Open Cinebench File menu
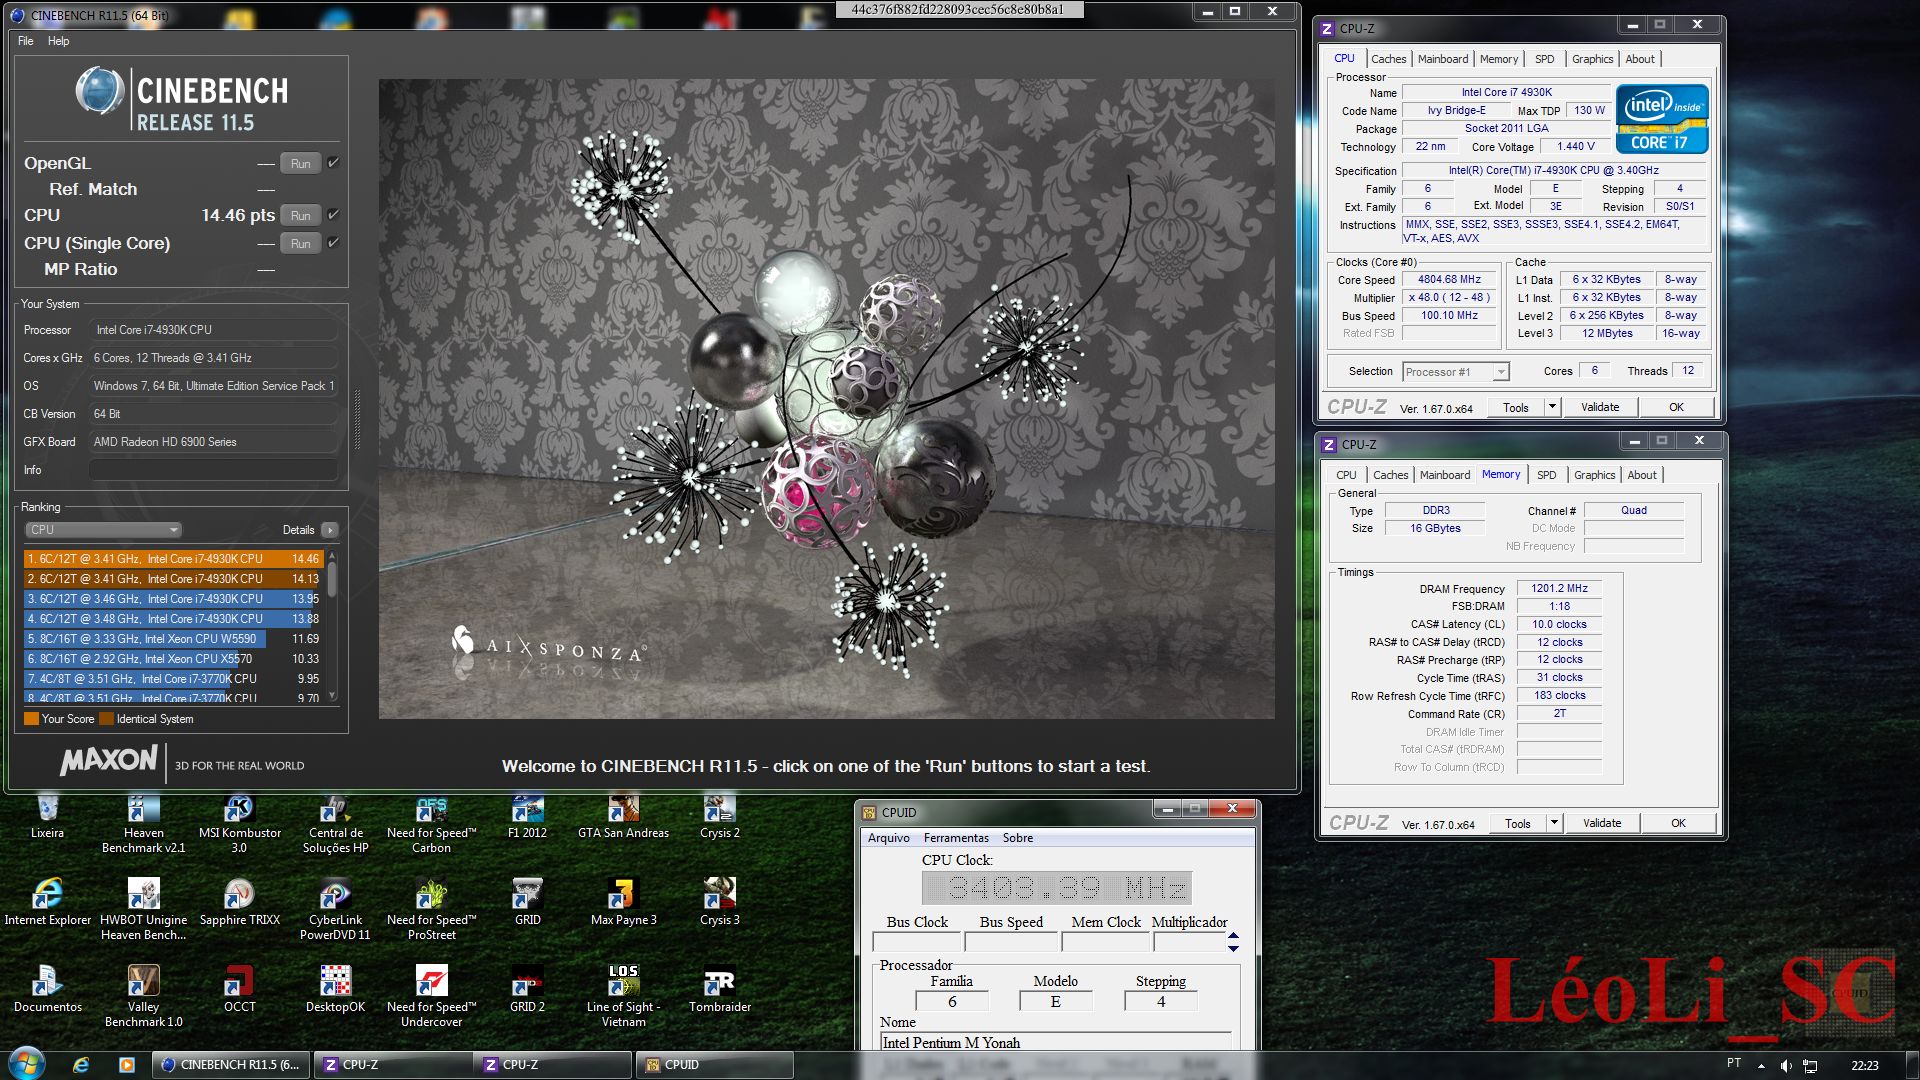Image resolution: width=1920 pixels, height=1080 pixels. click(25, 41)
